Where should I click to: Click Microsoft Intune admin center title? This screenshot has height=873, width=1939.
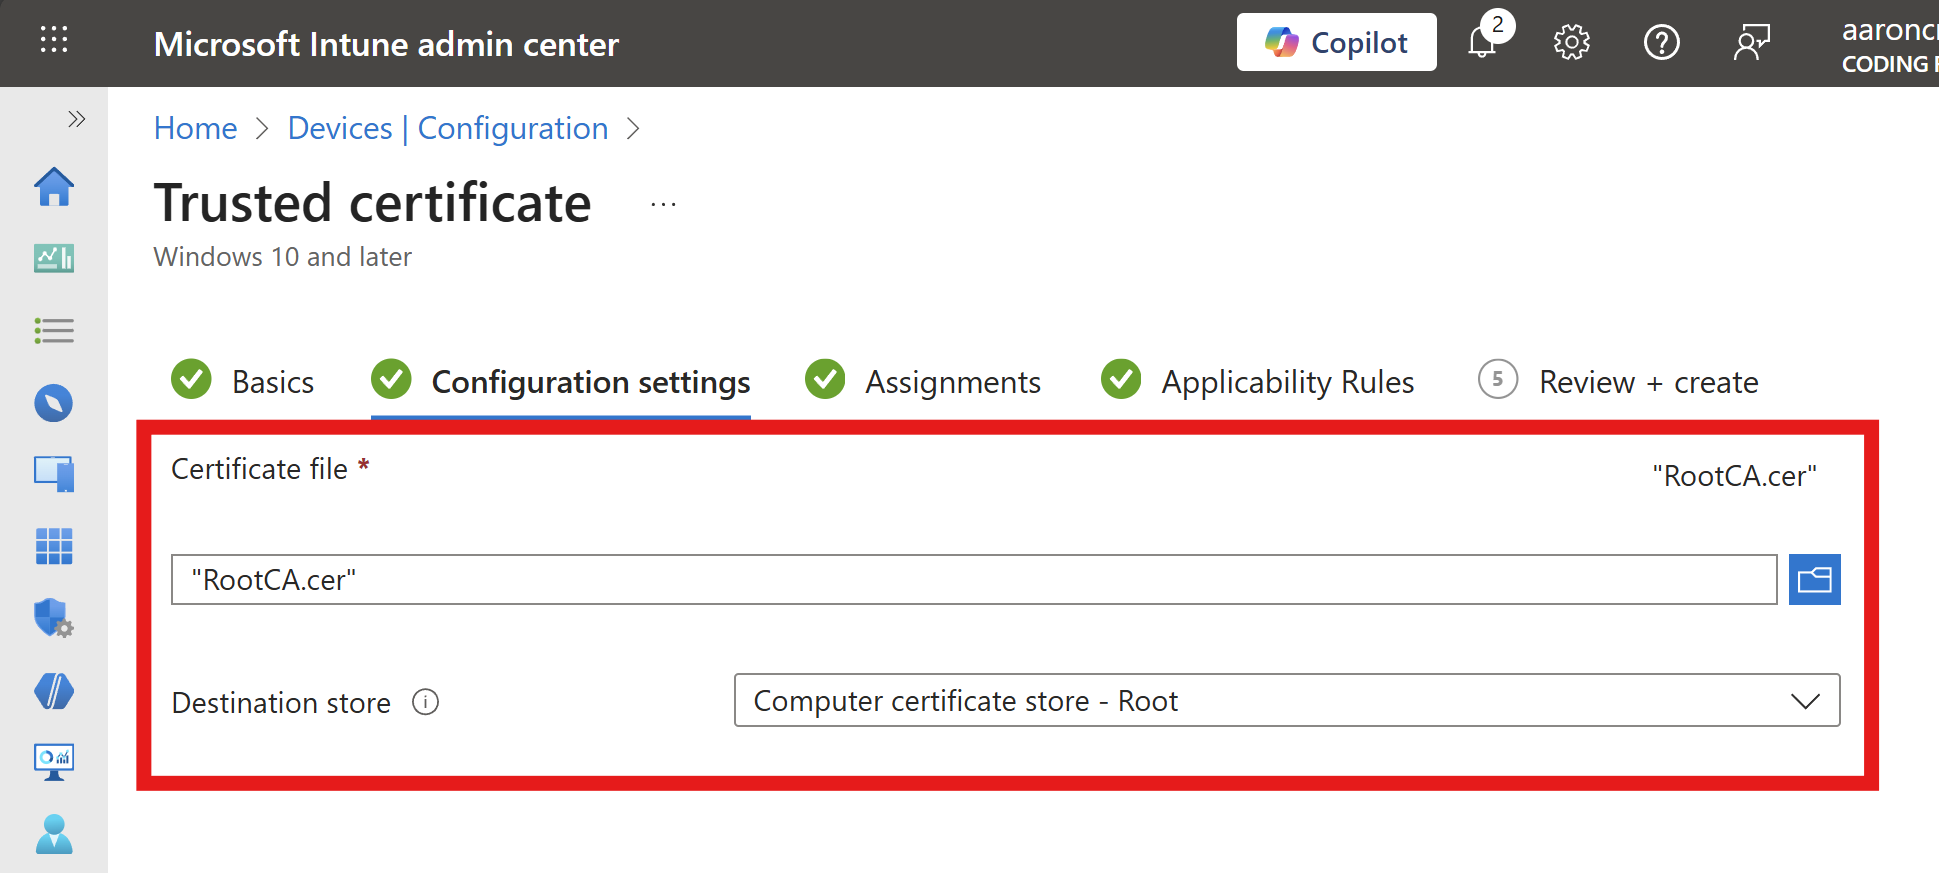point(386,44)
